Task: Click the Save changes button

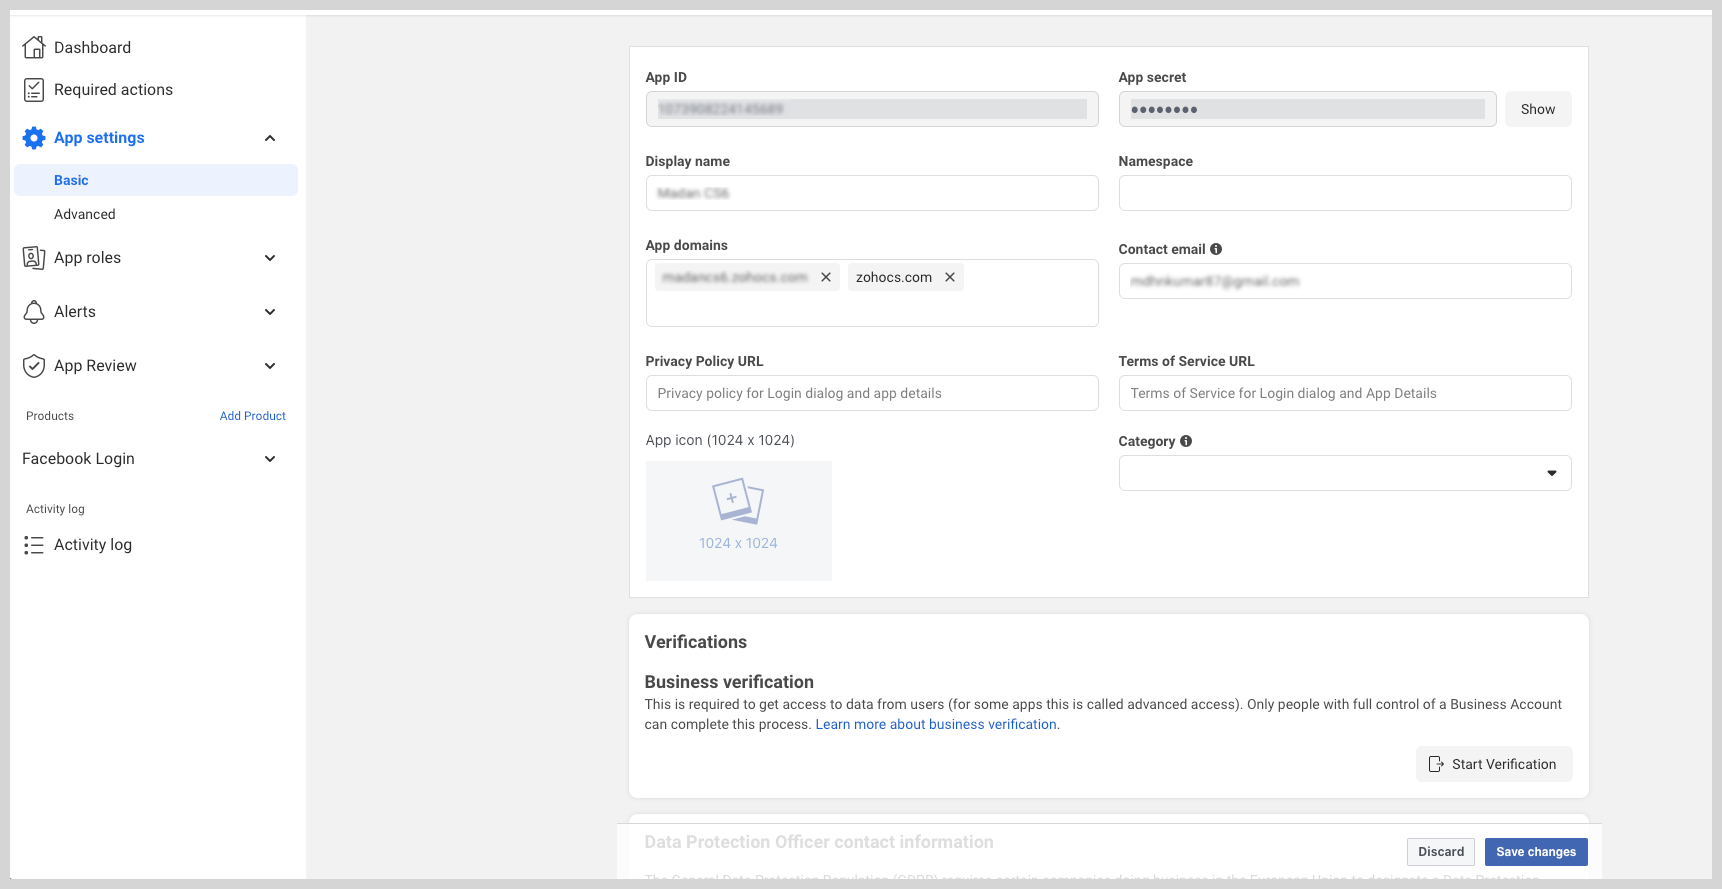Action: [x=1535, y=852]
